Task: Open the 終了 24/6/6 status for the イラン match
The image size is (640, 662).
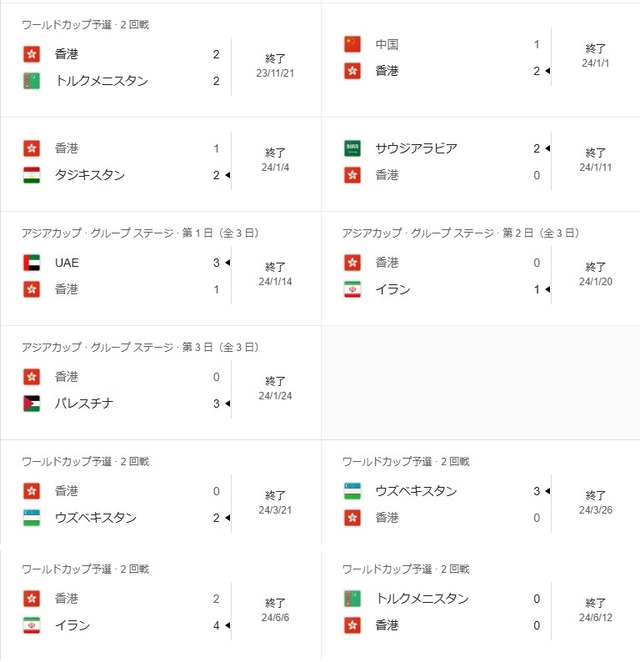Action: point(275,610)
